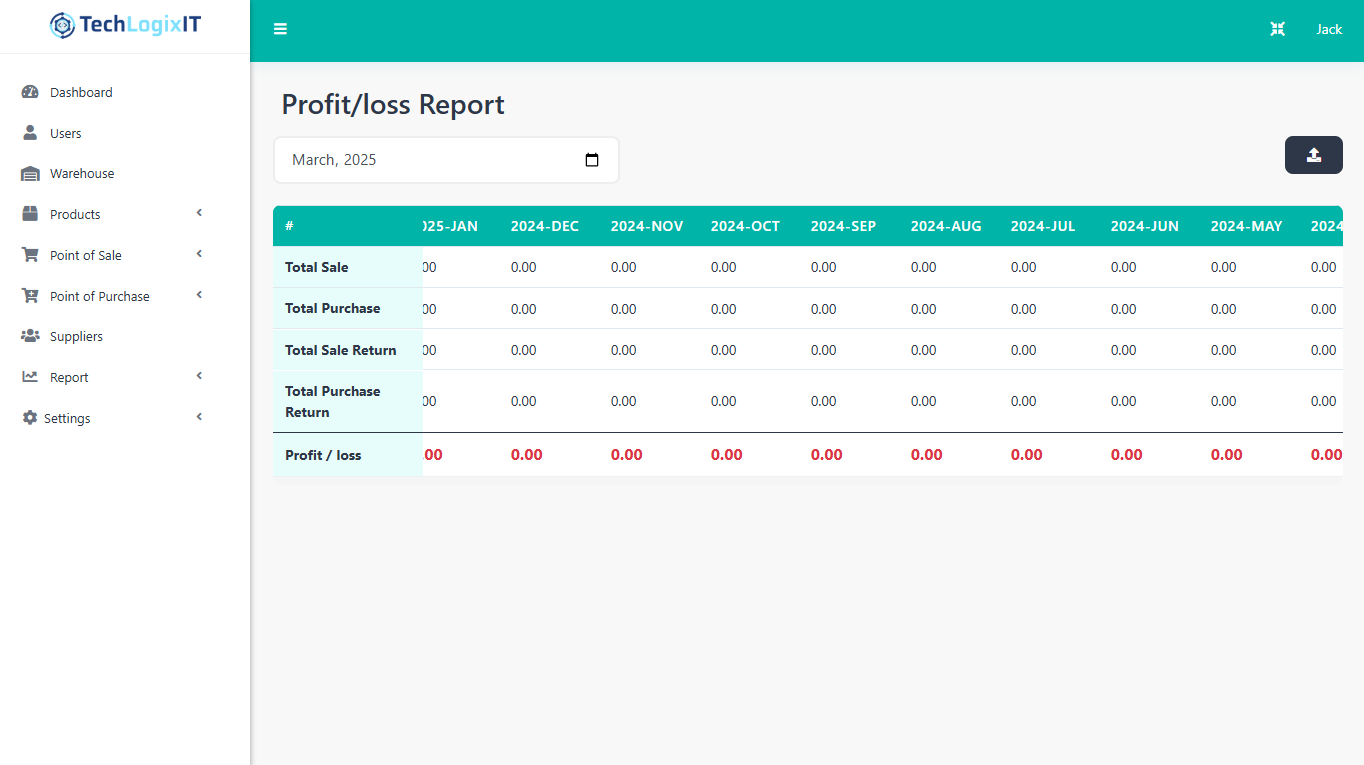1364x765 pixels.
Task: Open the Point of Purchase menu
Action: click(99, 296)
